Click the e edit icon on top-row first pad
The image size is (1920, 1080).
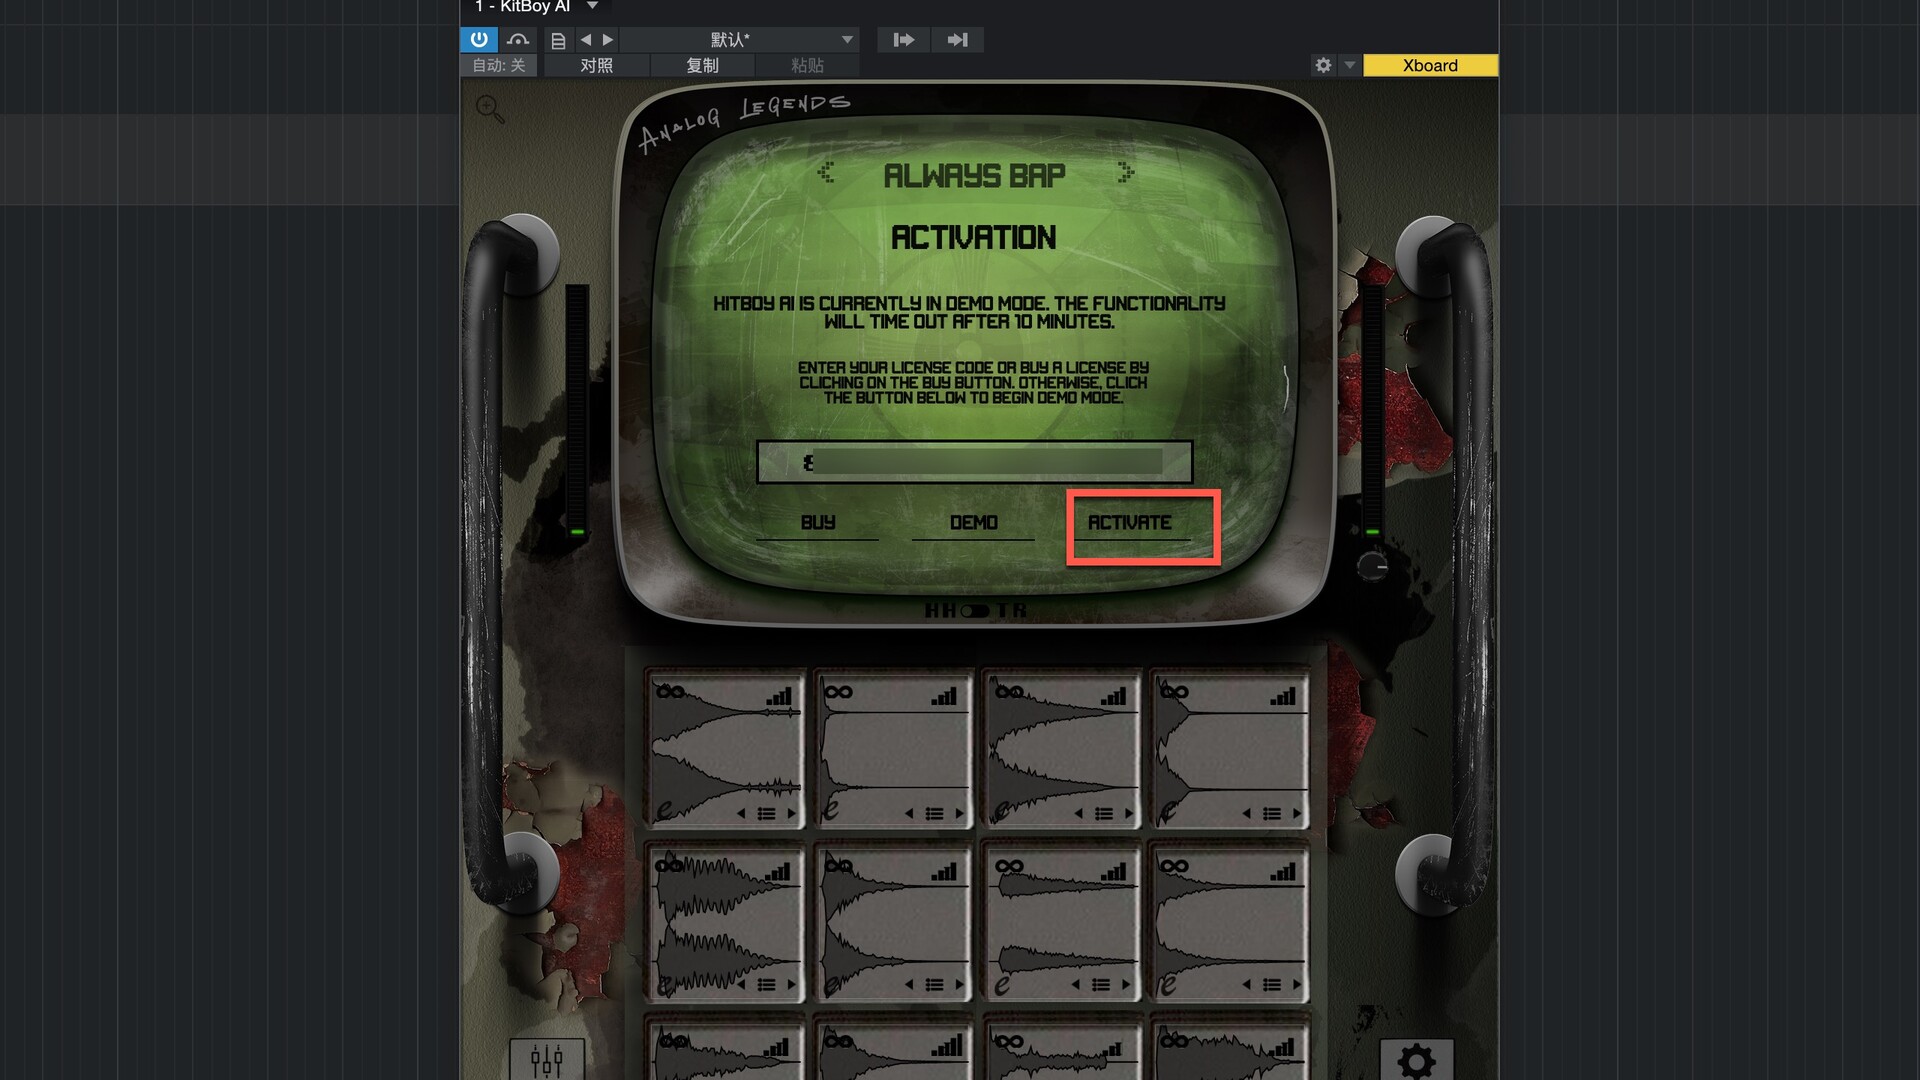(x=663, y=810)
